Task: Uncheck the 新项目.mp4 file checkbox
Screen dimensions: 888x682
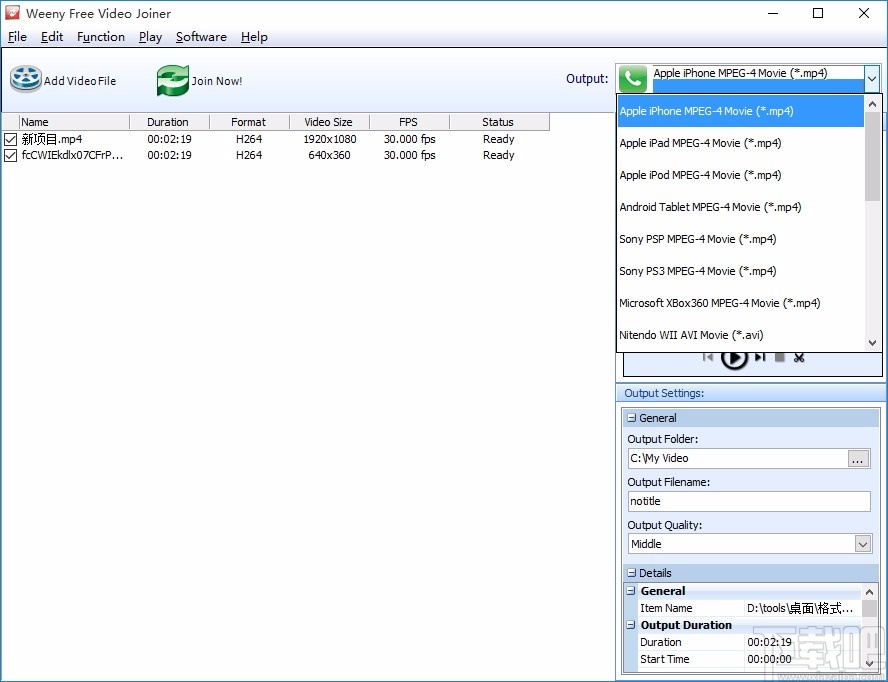Action: (x=11, y=139)
